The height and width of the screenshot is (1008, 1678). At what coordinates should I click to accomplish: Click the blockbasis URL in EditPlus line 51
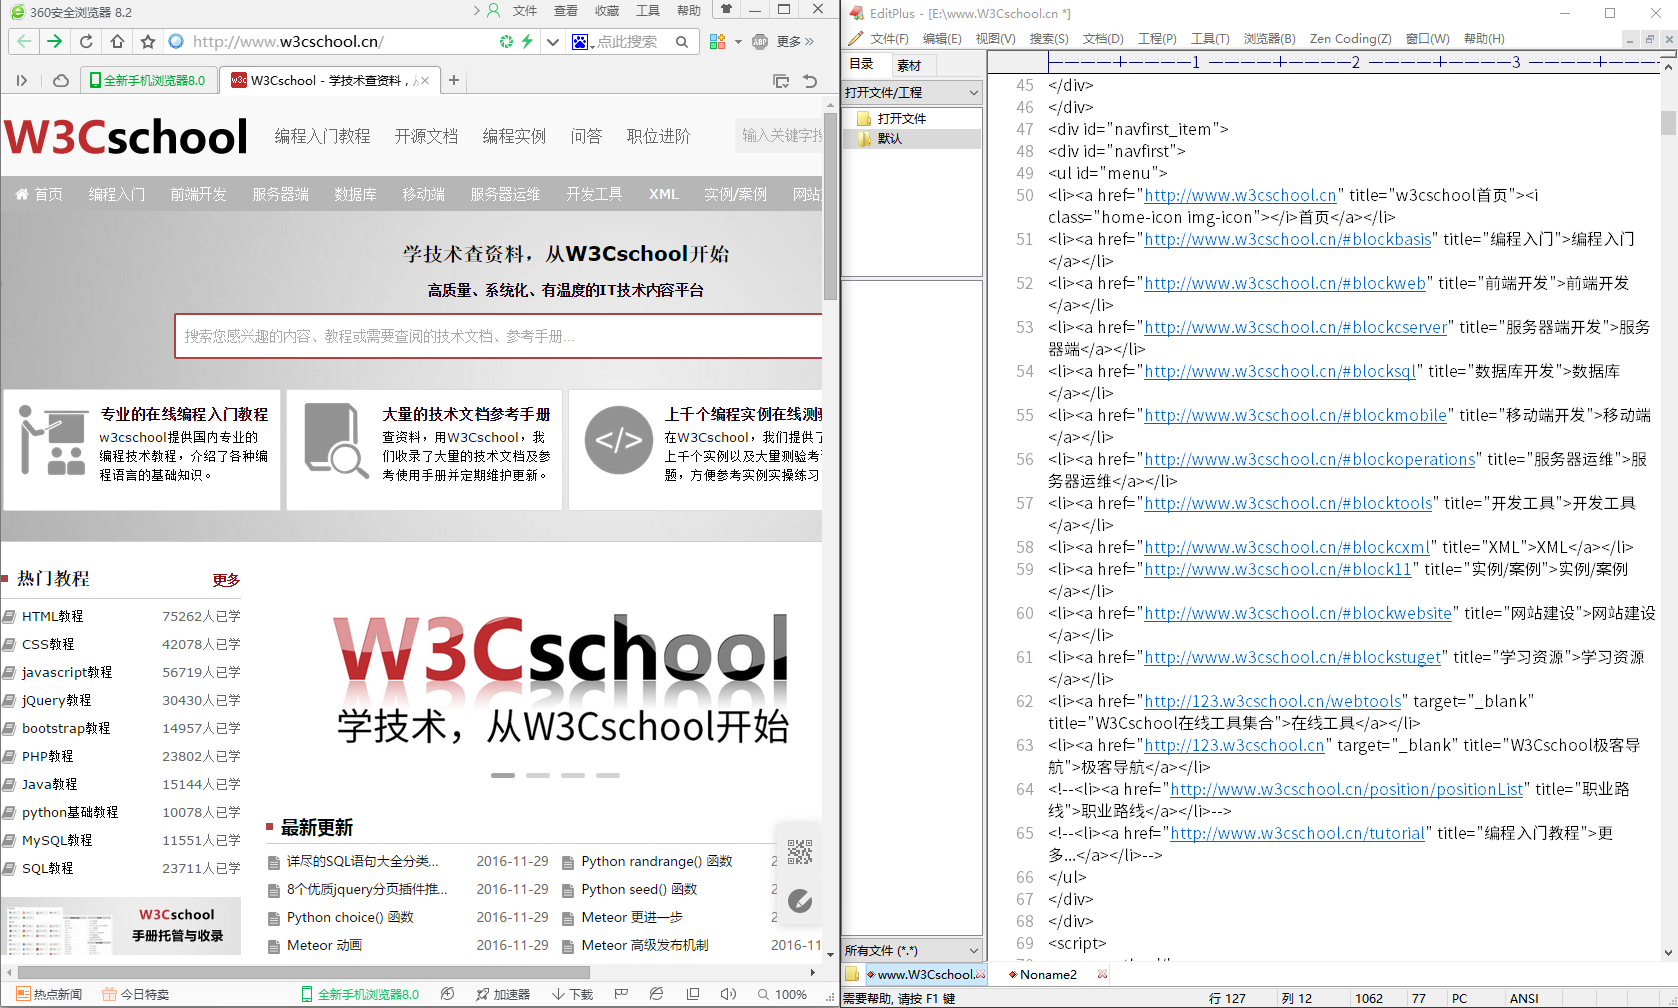pyautogui.click(x=1288, y=239)
